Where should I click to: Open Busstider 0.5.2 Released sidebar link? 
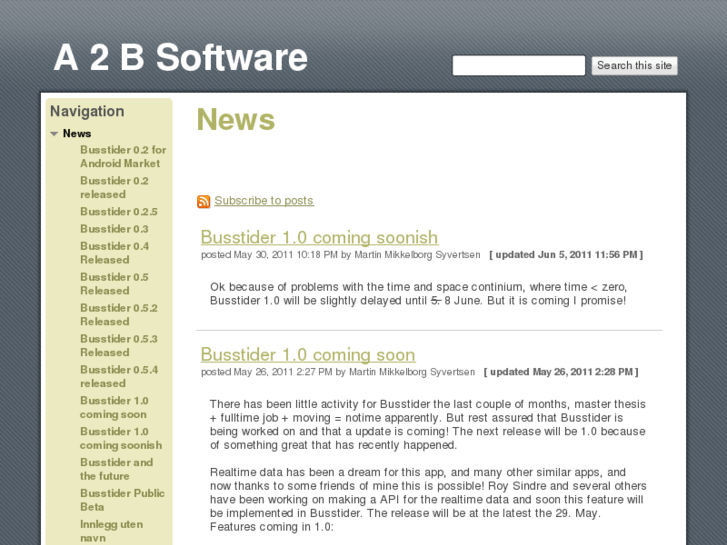point(119,314)
